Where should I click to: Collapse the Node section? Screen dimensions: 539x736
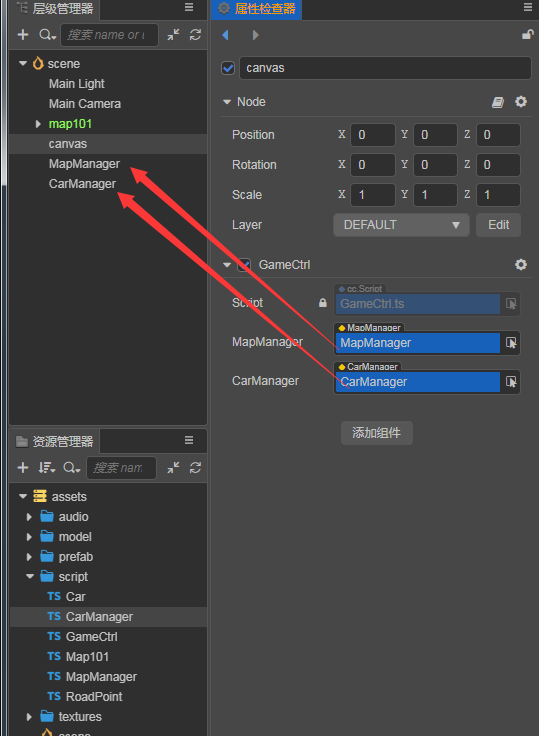[227, 102]
